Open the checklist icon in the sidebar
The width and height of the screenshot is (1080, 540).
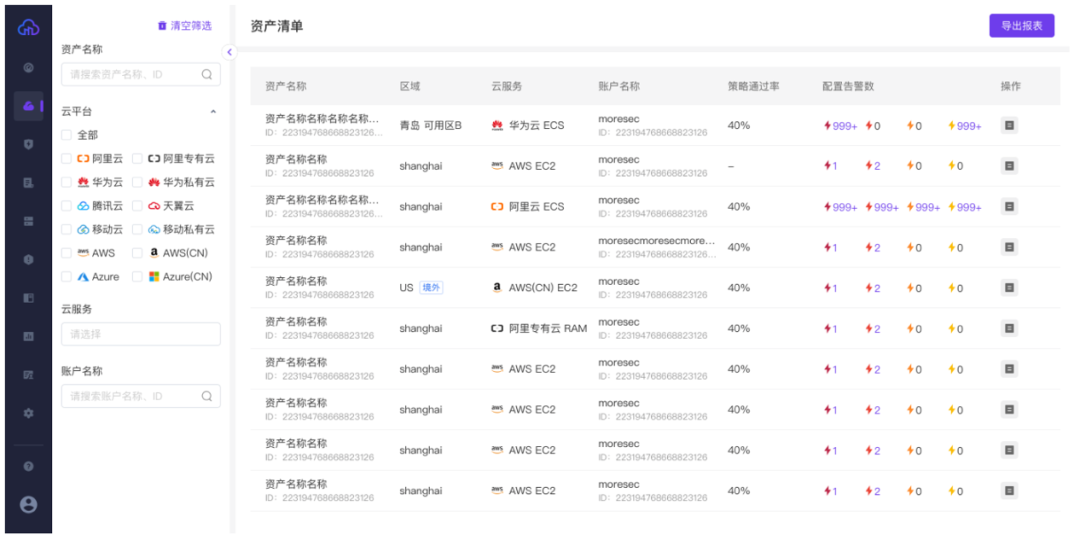(x=28, y=375)
